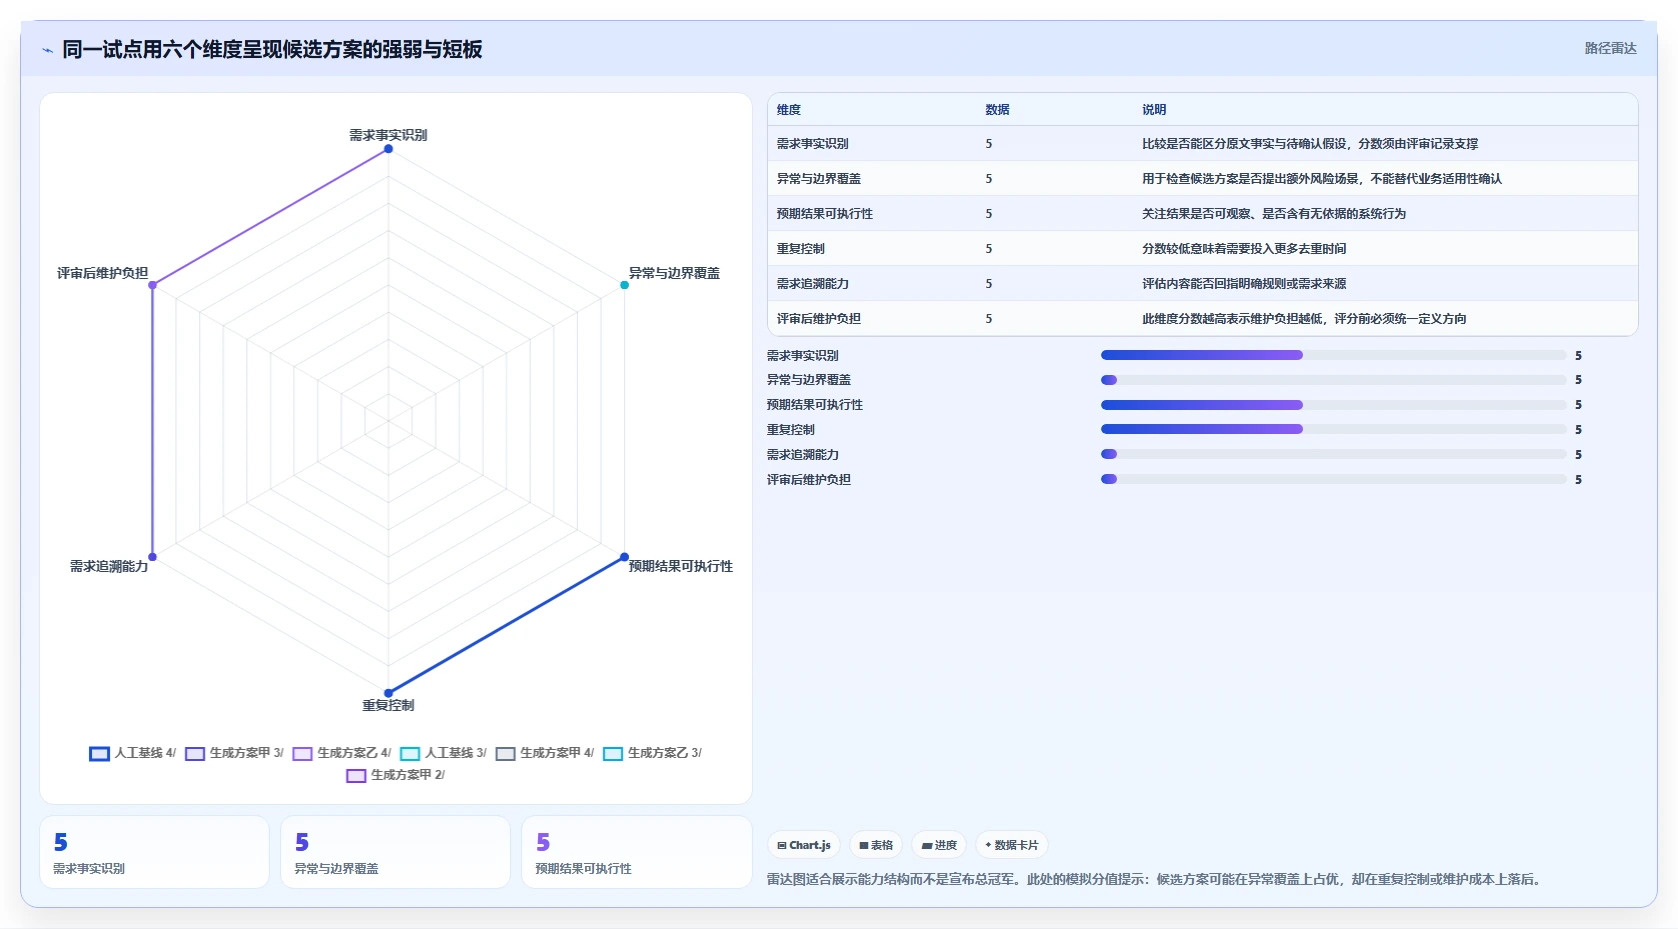Screen dimensions: 1678x929
Task: Toggle legend series 人工基线 4/
Action: pyautogui.click(x=132, y=753)
